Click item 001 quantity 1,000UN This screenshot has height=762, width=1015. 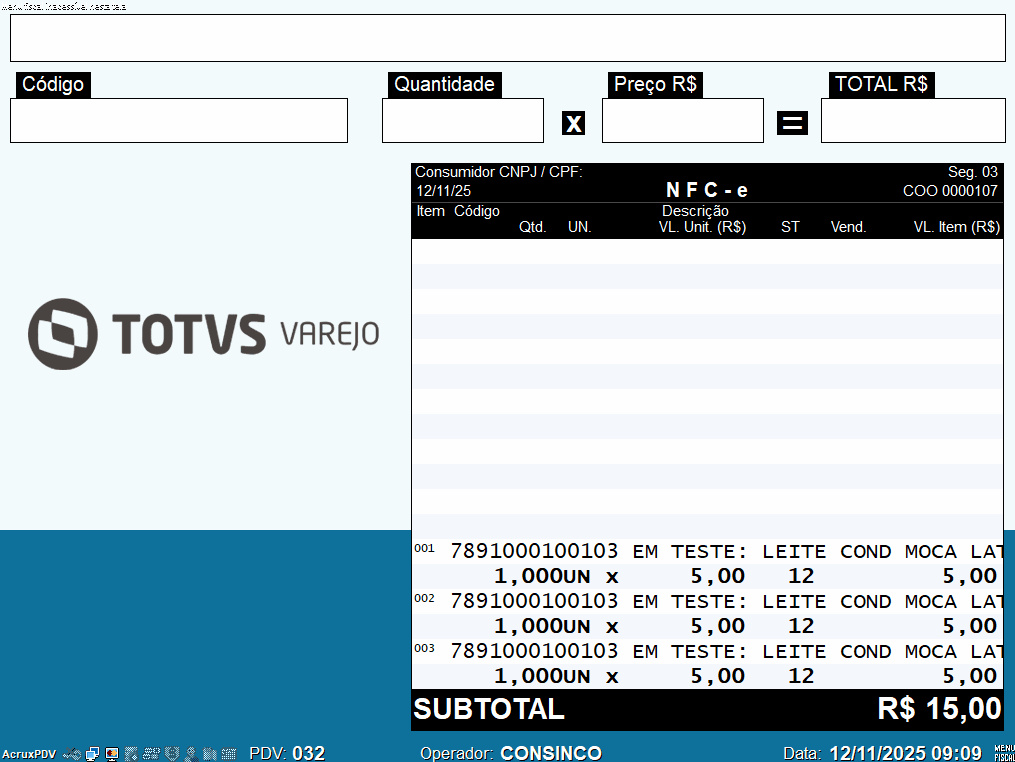[542, 576]
